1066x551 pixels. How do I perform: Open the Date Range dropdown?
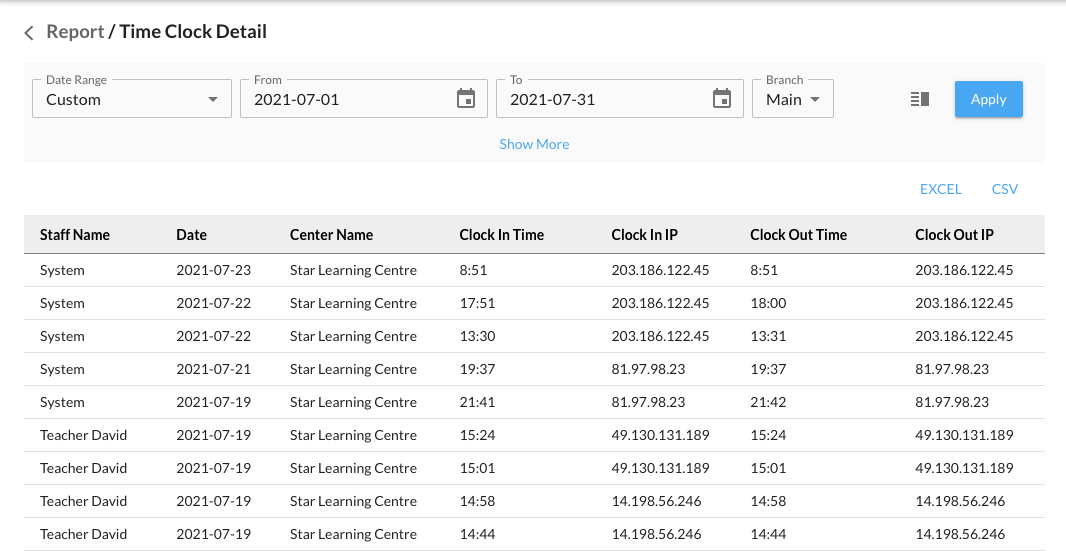131,99
